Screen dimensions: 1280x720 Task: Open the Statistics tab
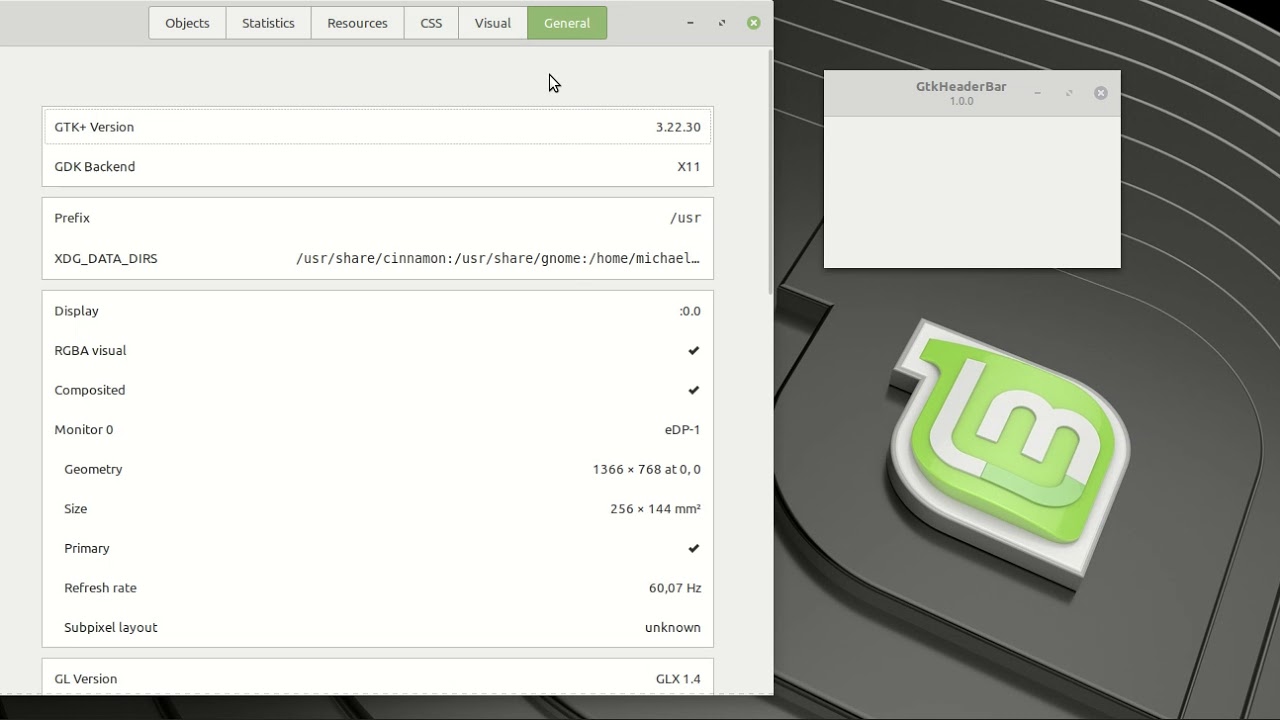(268, 23)
